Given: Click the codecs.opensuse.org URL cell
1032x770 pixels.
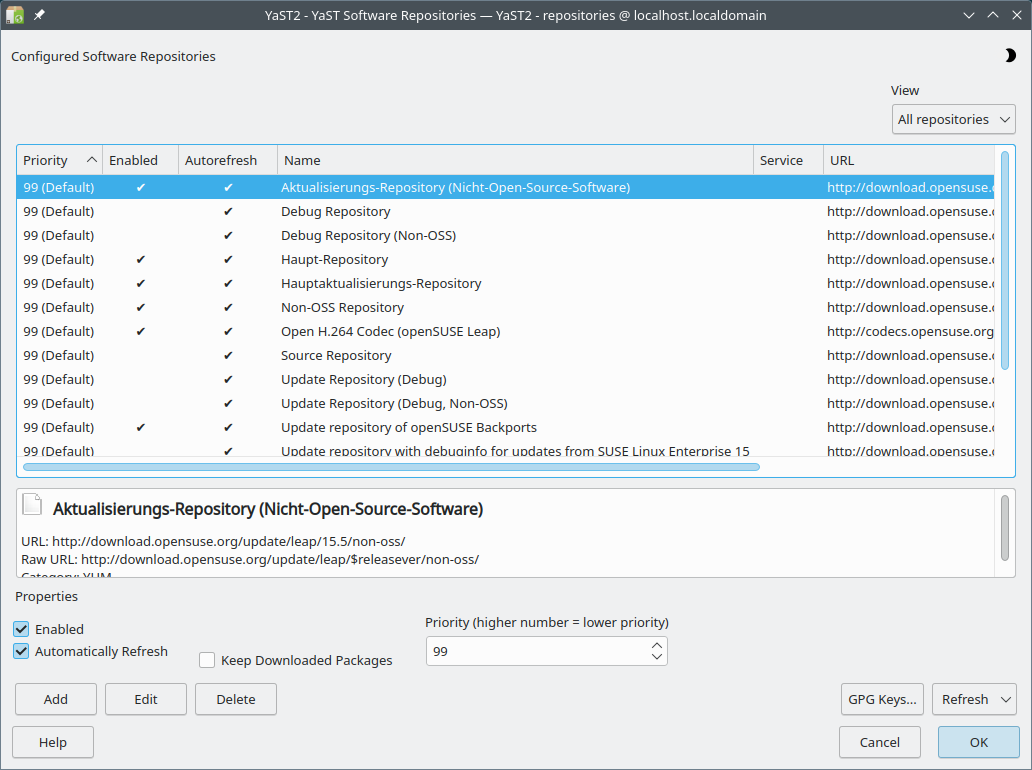Looking at the screenshot, I should (x=910, y=332).
